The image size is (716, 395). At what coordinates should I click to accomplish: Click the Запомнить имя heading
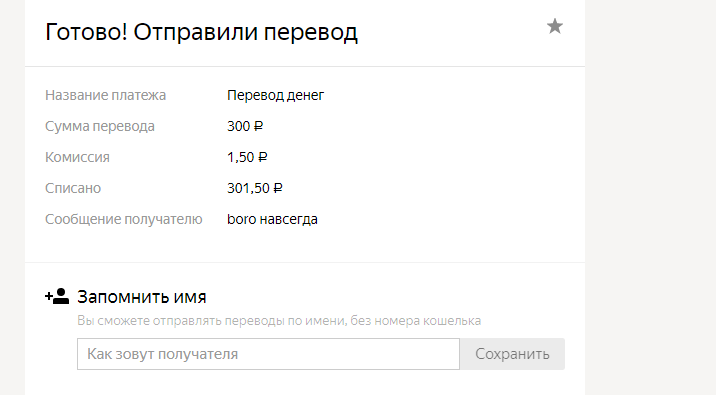(x=142, y=297)
